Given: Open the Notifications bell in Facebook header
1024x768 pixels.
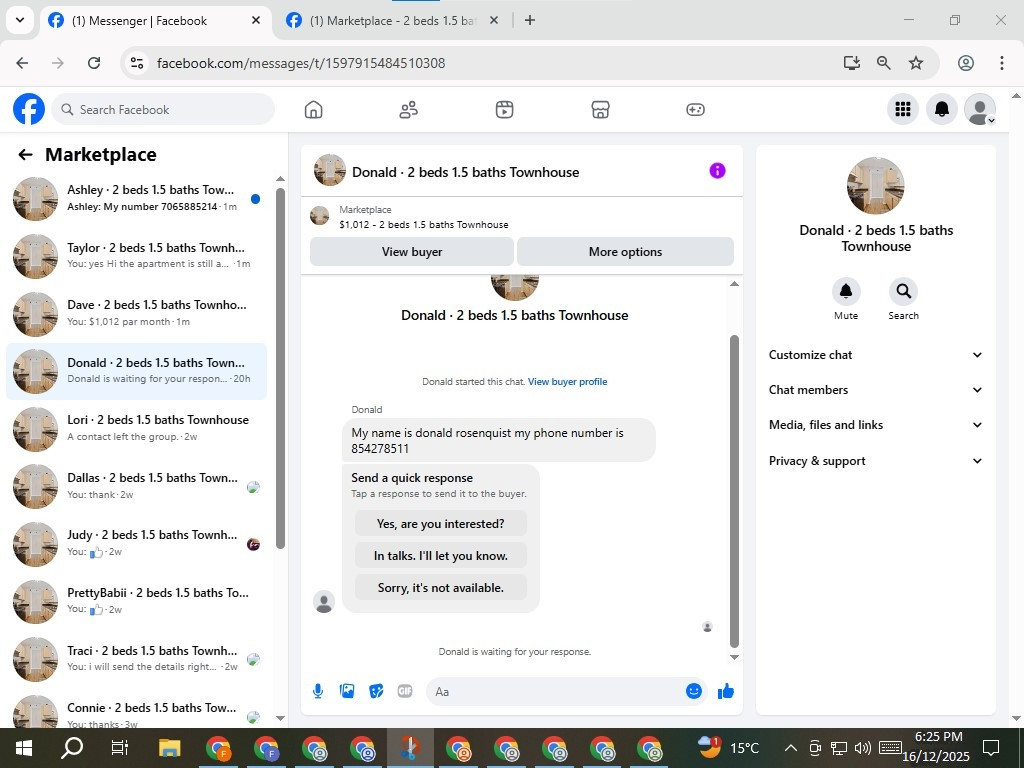Looking at the screenshot, I should click(x=942, y=109).
